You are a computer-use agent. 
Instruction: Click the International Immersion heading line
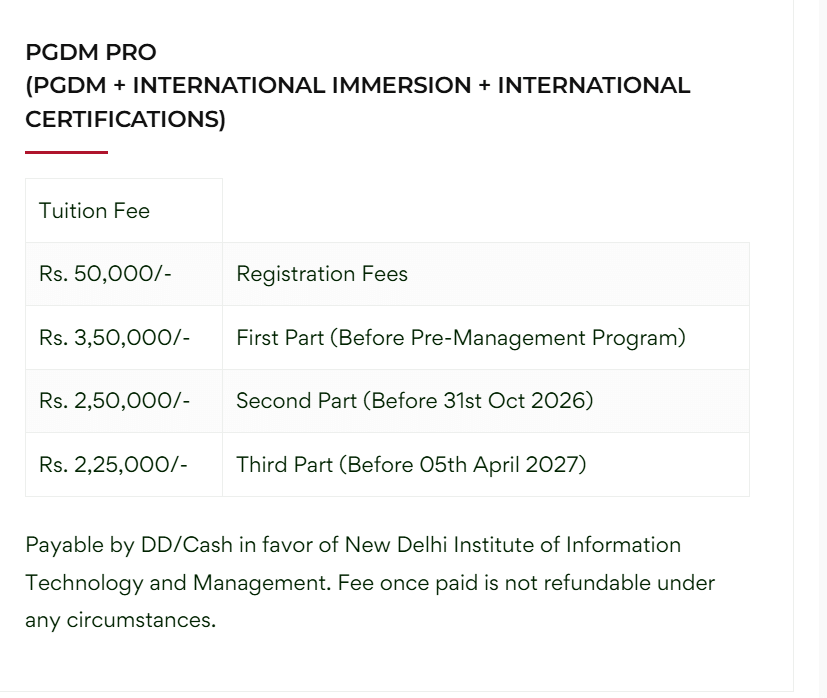click(x=357, y=86)
